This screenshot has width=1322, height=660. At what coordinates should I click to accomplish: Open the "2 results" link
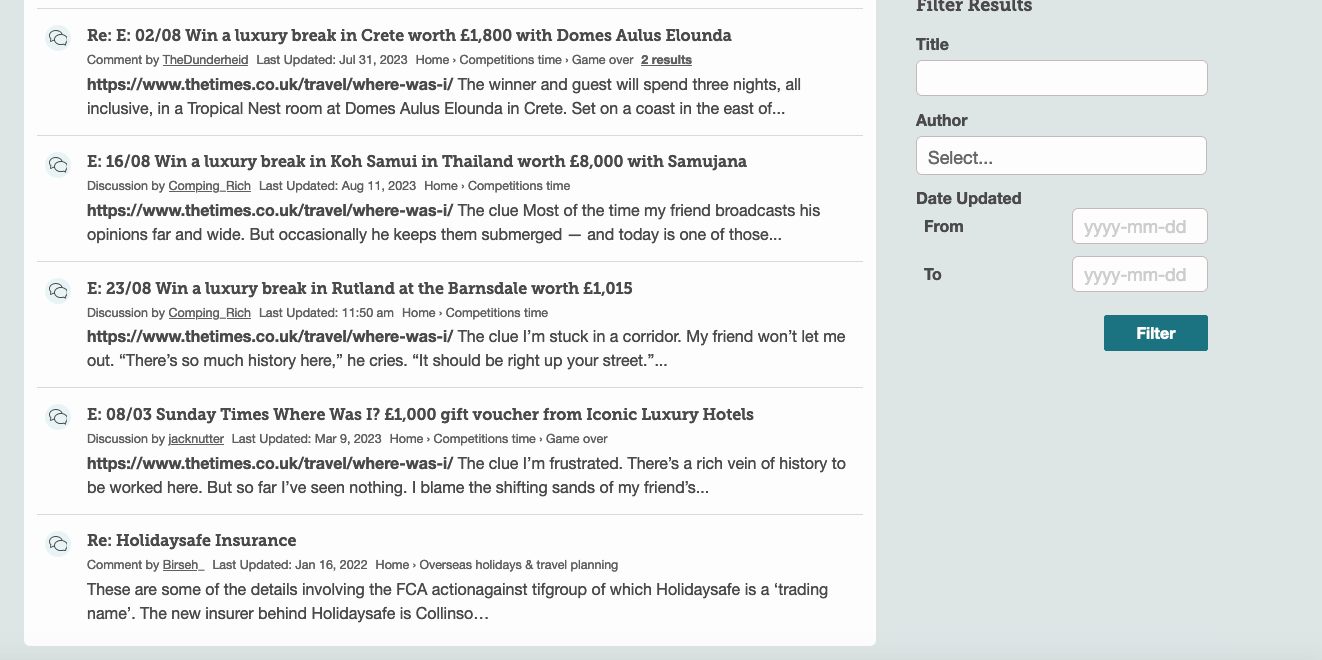(x=666, y=60)
